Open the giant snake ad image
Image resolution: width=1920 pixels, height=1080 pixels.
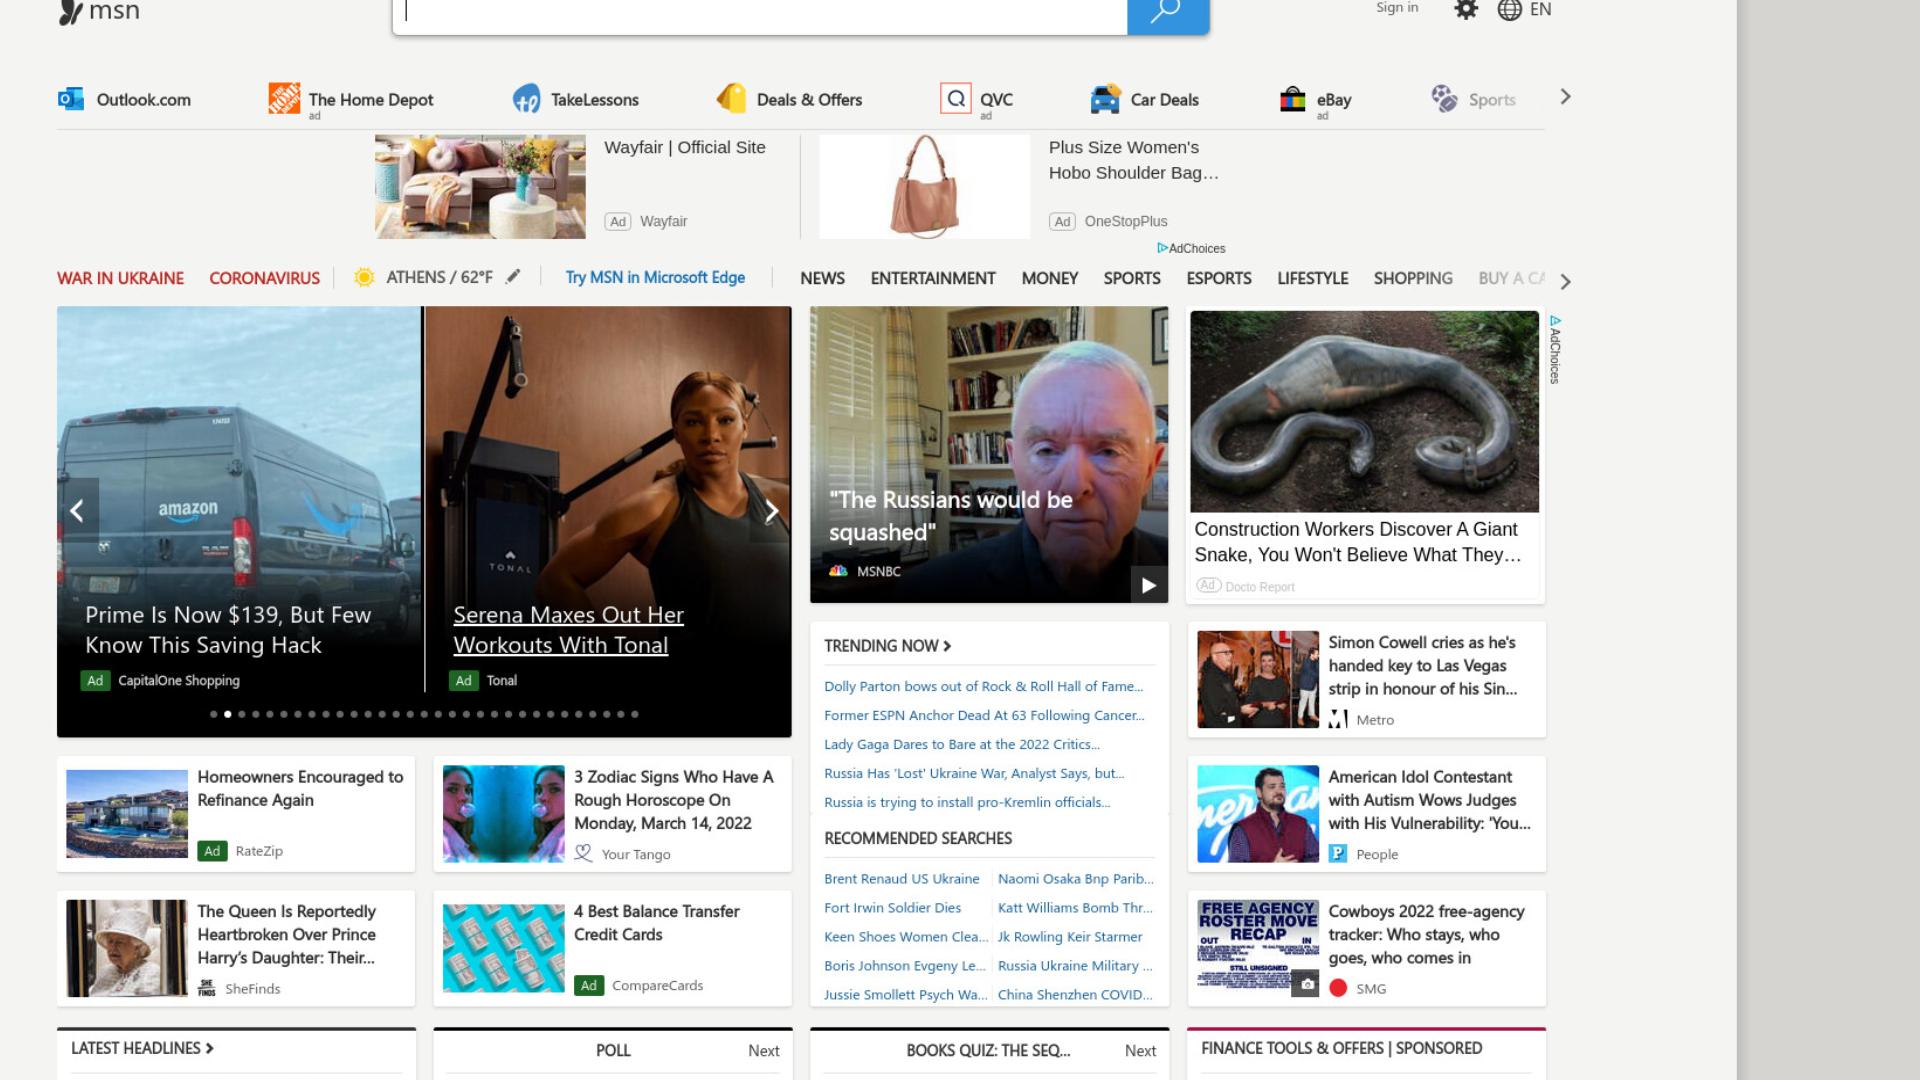click(x=1364, y=411)
